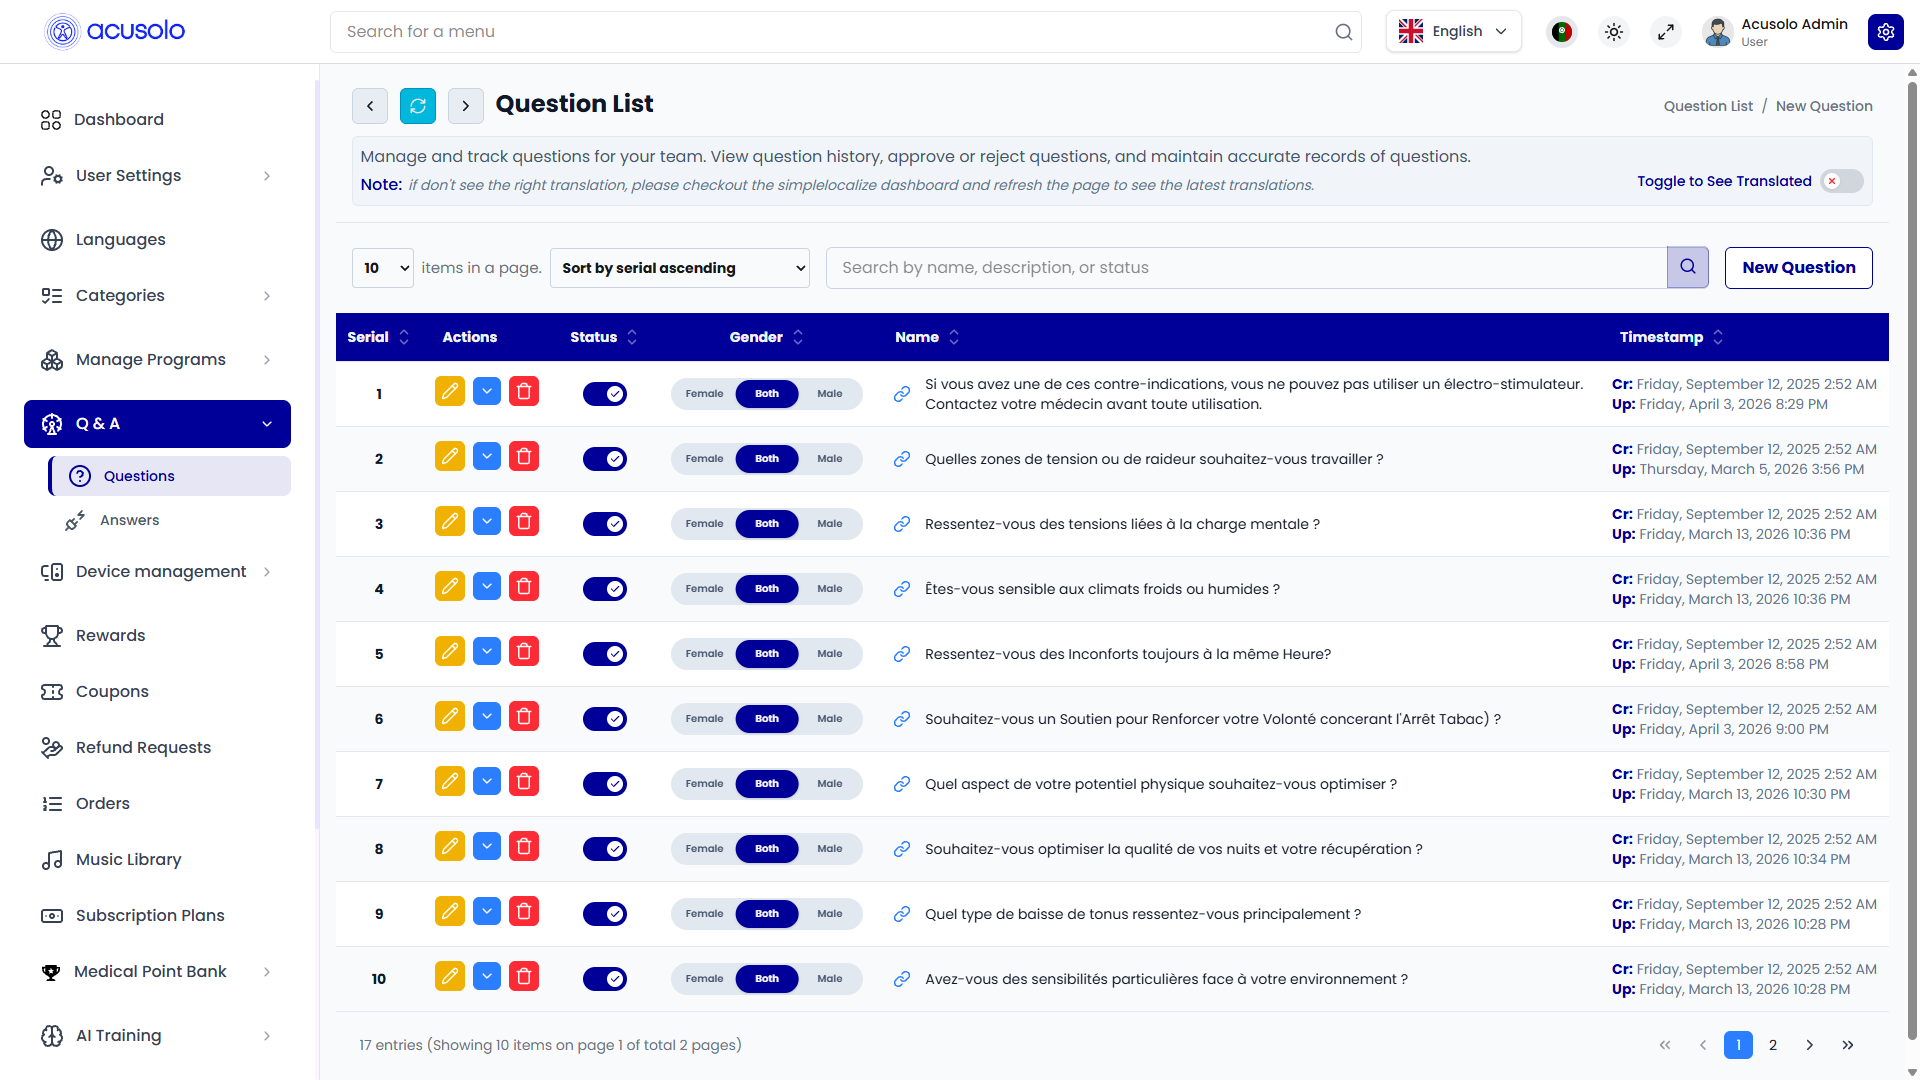The height and width of the screenshot is (1080, 1920).
Task: Sort table by the Name column
Action: tap(954, 337)
